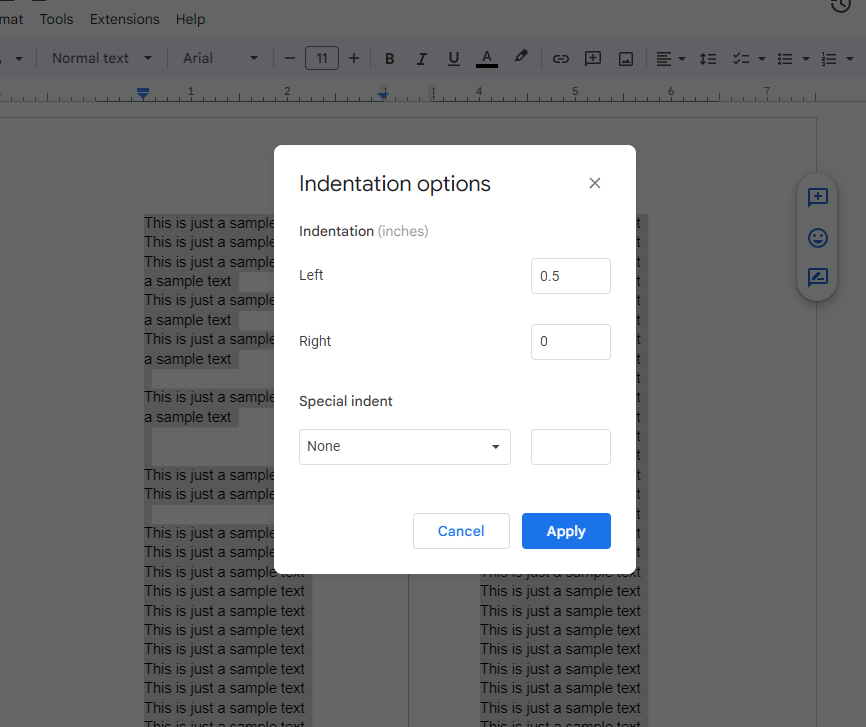Click the Cancel button
The height and width of the screenshot is (727, 866).
click(x=461, y=531)
